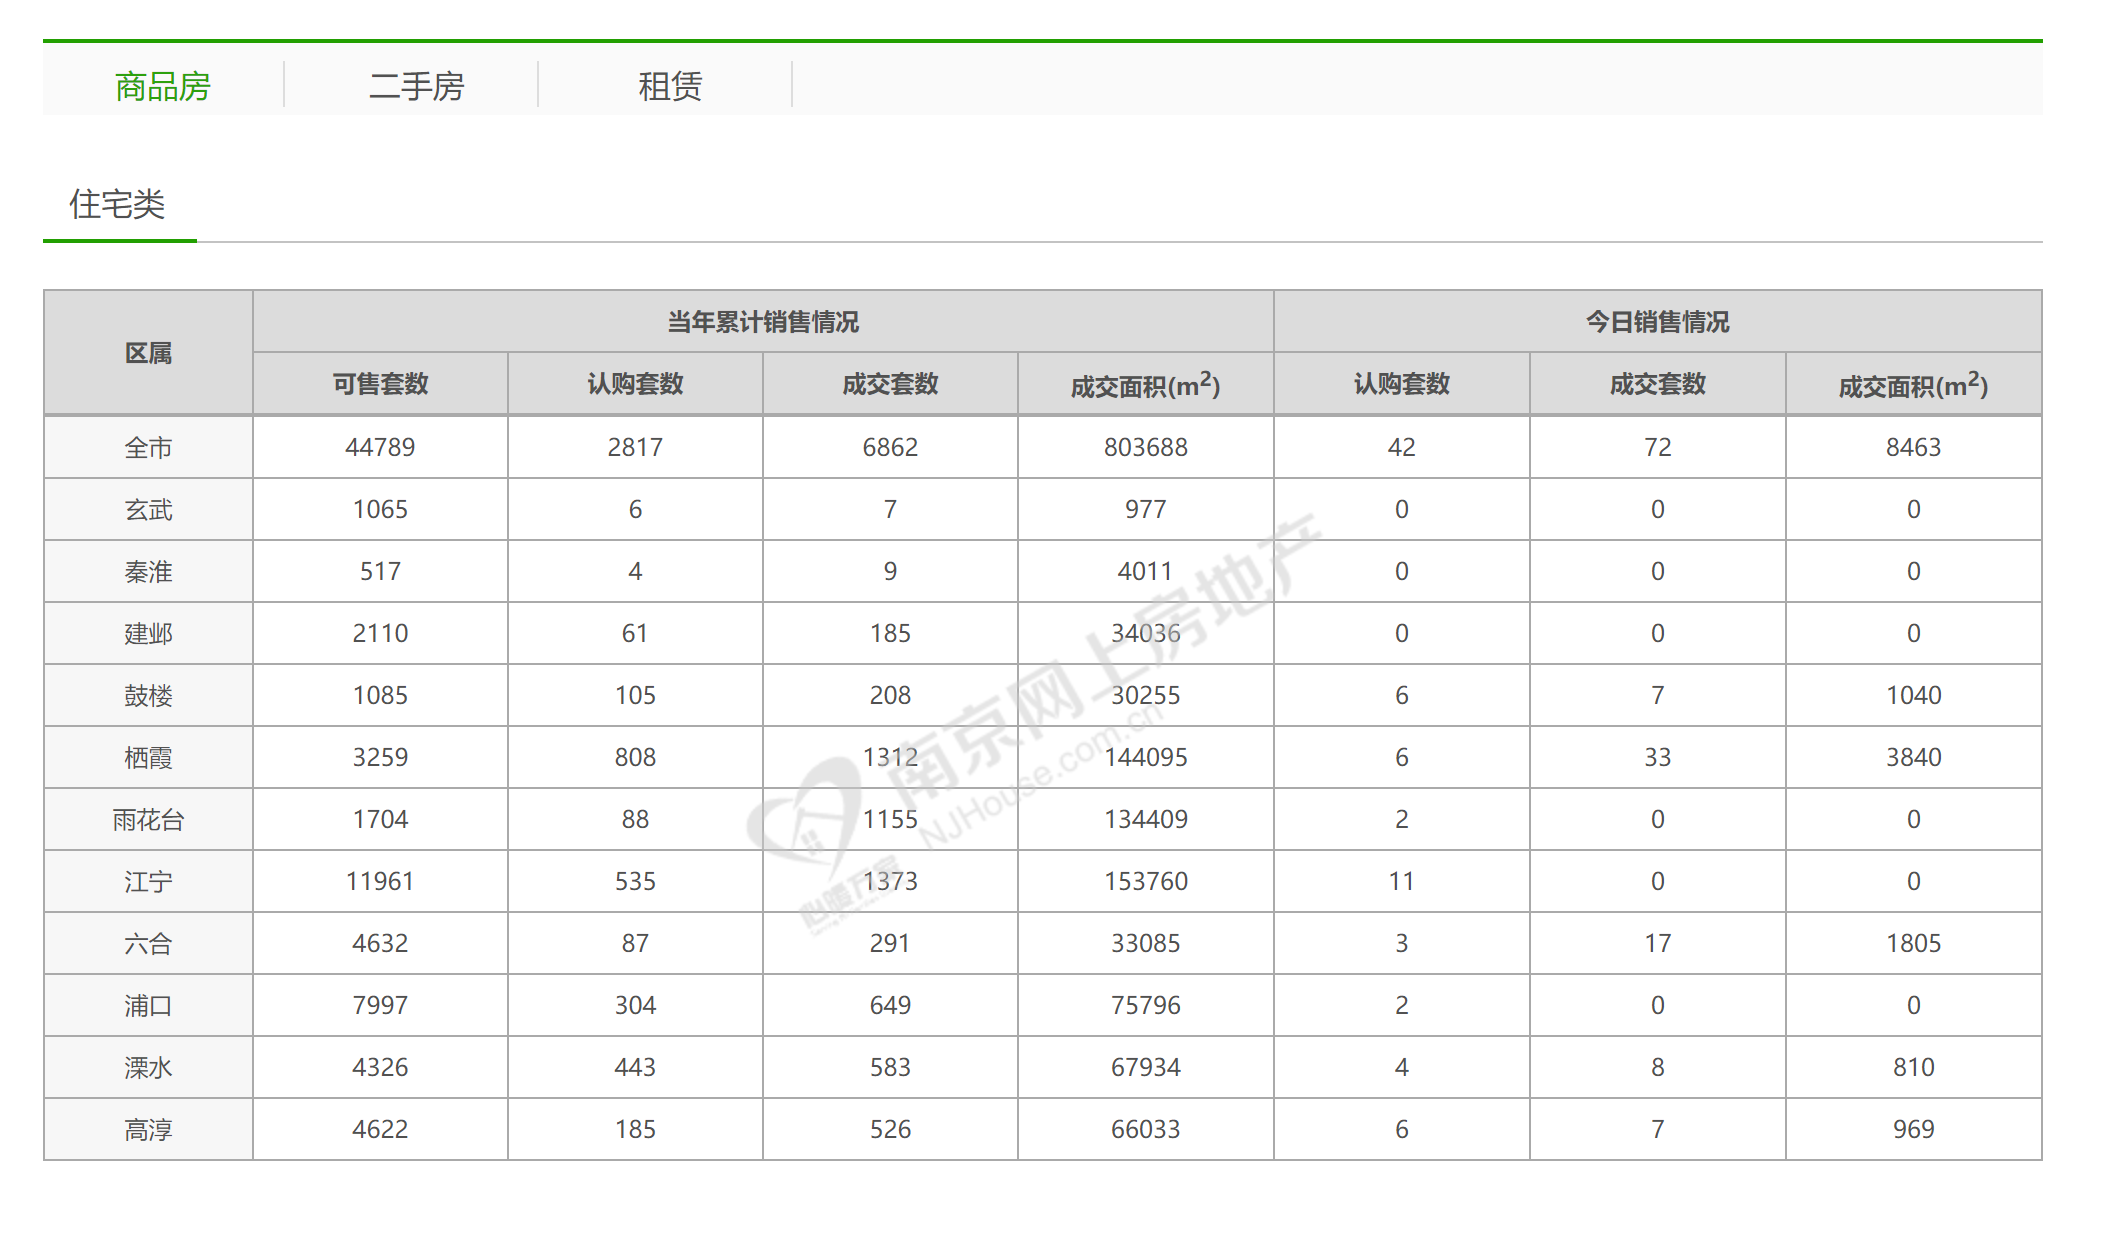Click the 可售套数 column header
2106x1233 pixels.
[x=380, y=384]
